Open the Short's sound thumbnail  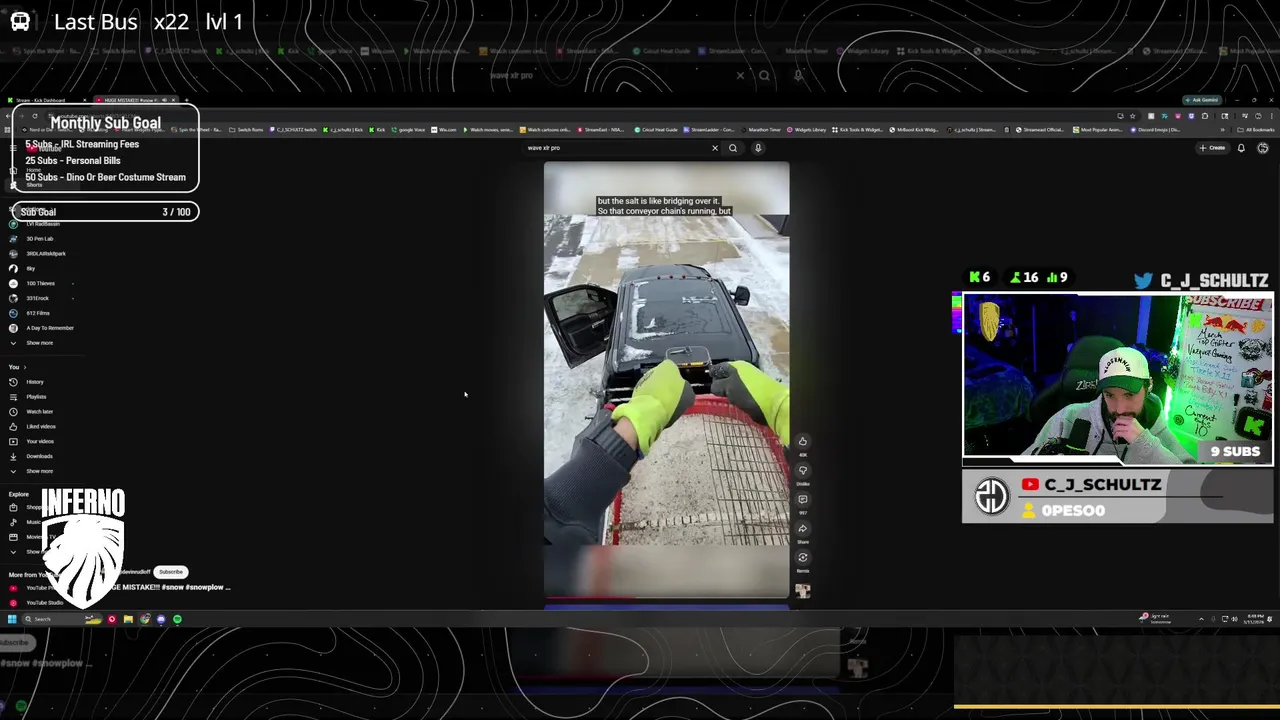pyautogui.click(x=802, y=591)
